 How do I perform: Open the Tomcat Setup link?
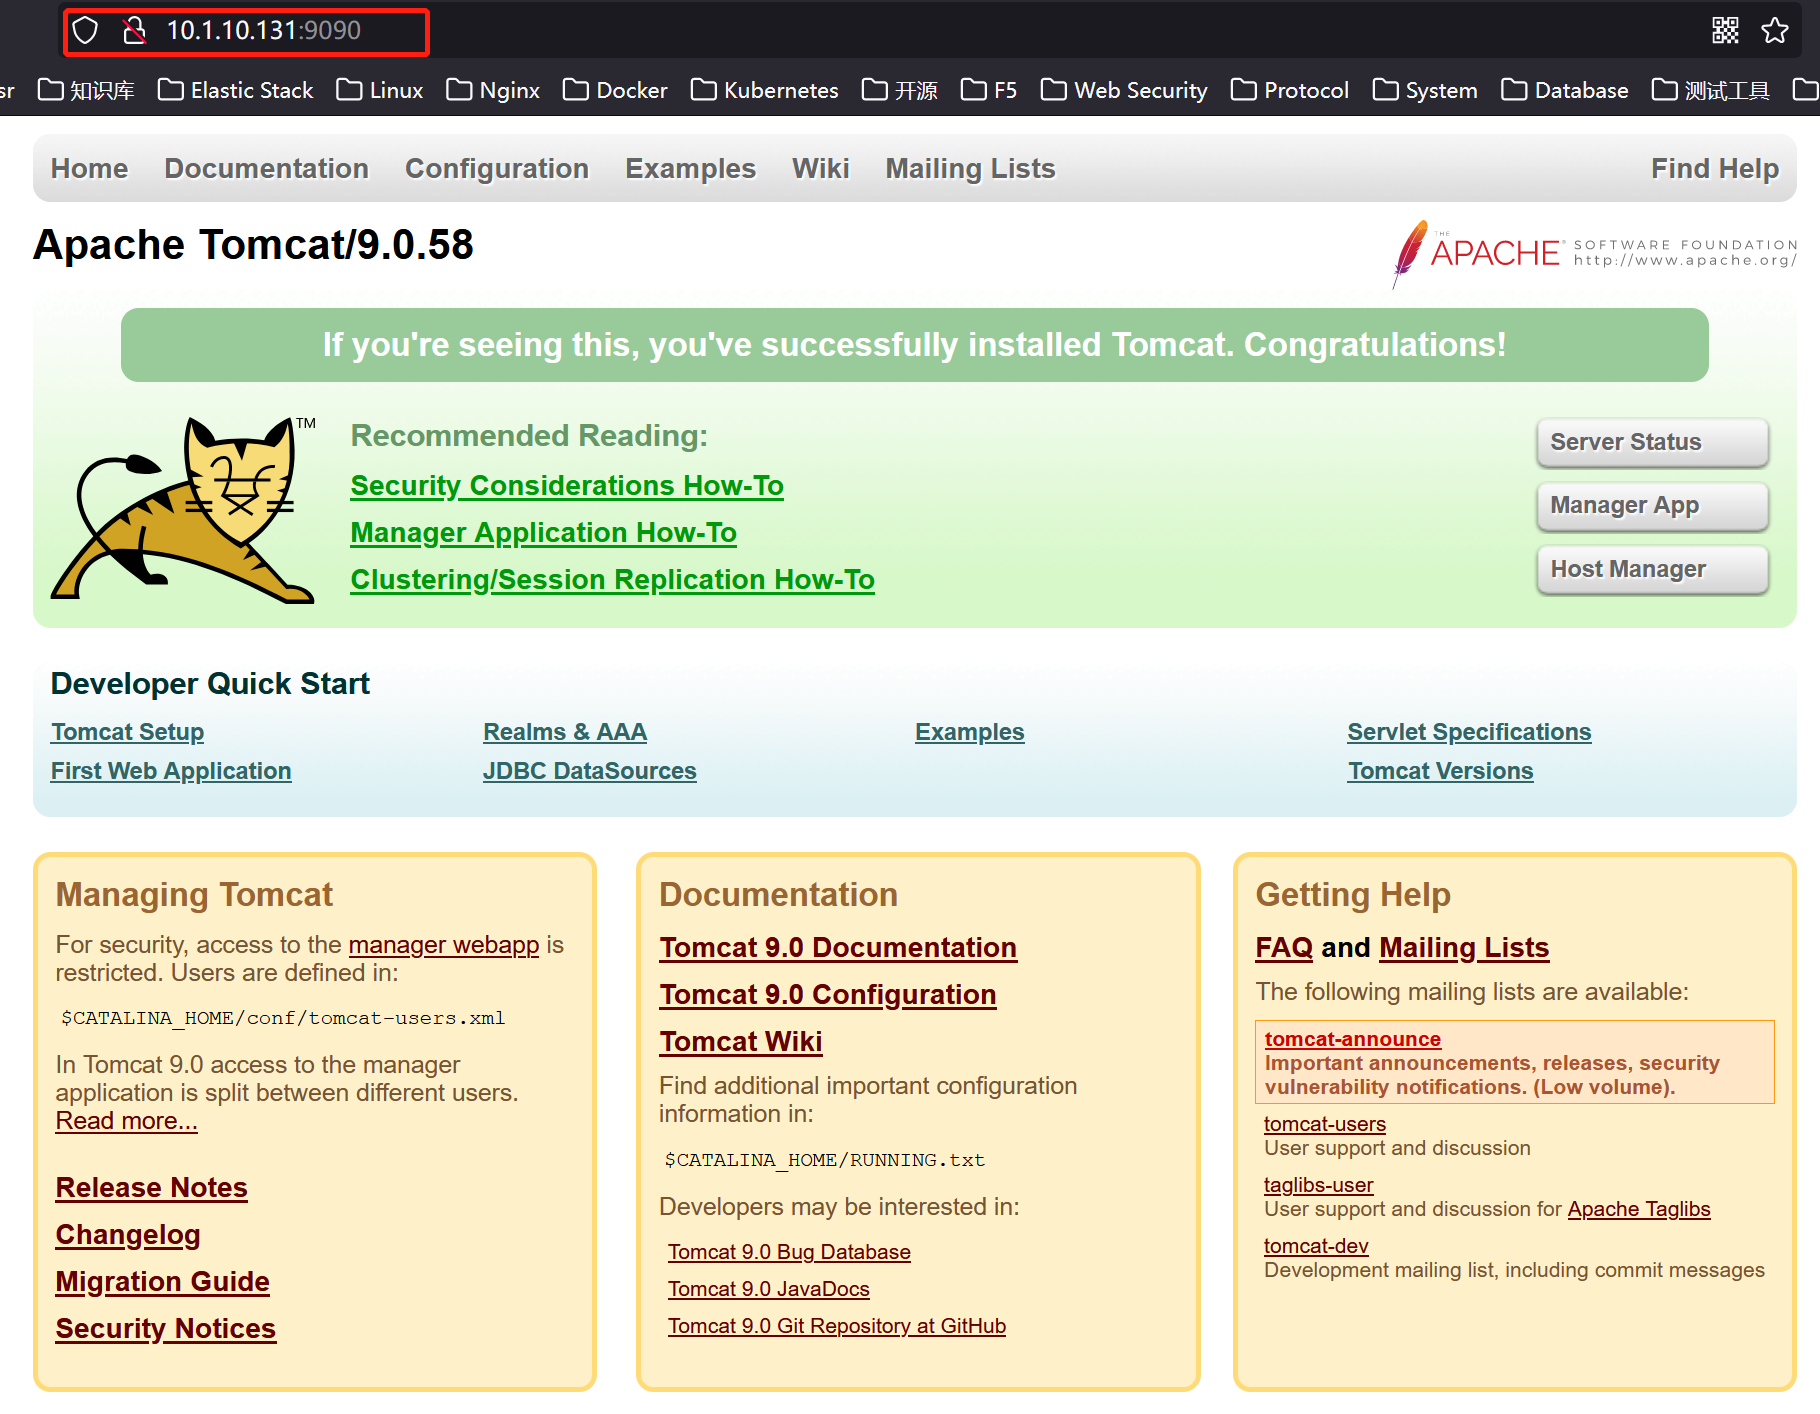click(128, 732)
